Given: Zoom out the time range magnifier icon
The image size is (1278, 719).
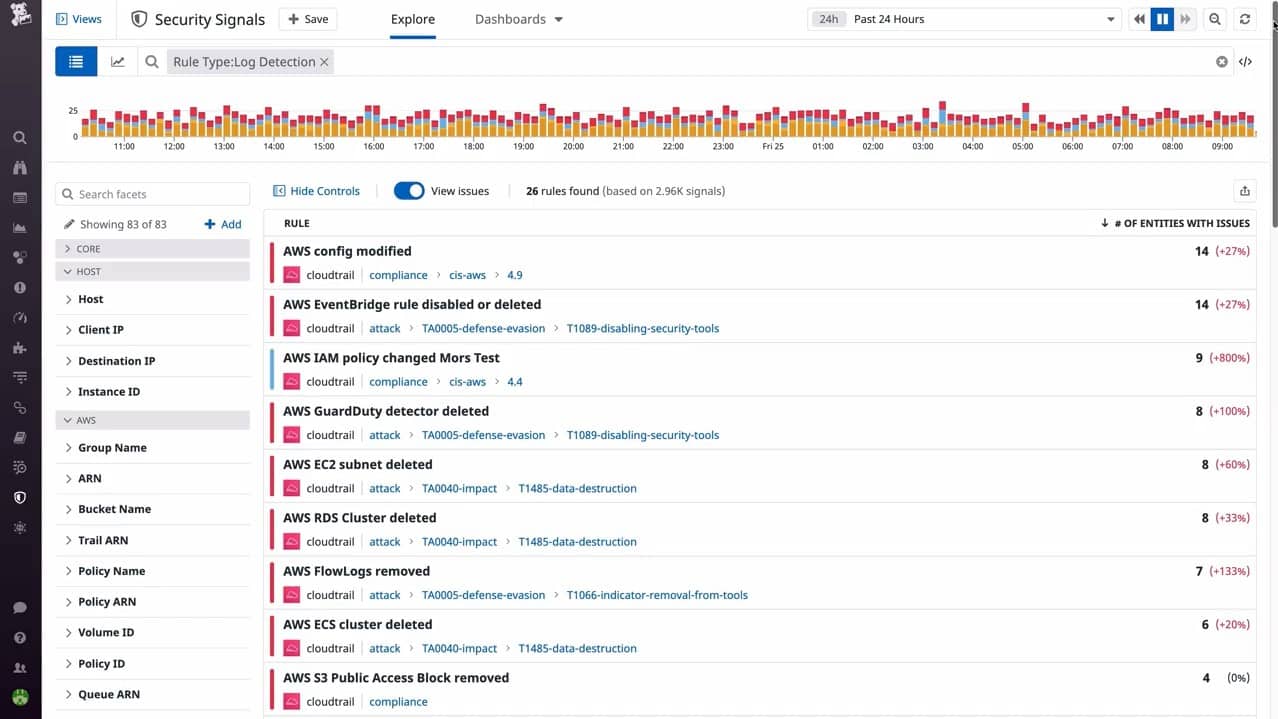Looking at the screenshot, I should pyautogui.click(x=1215, y=19).
